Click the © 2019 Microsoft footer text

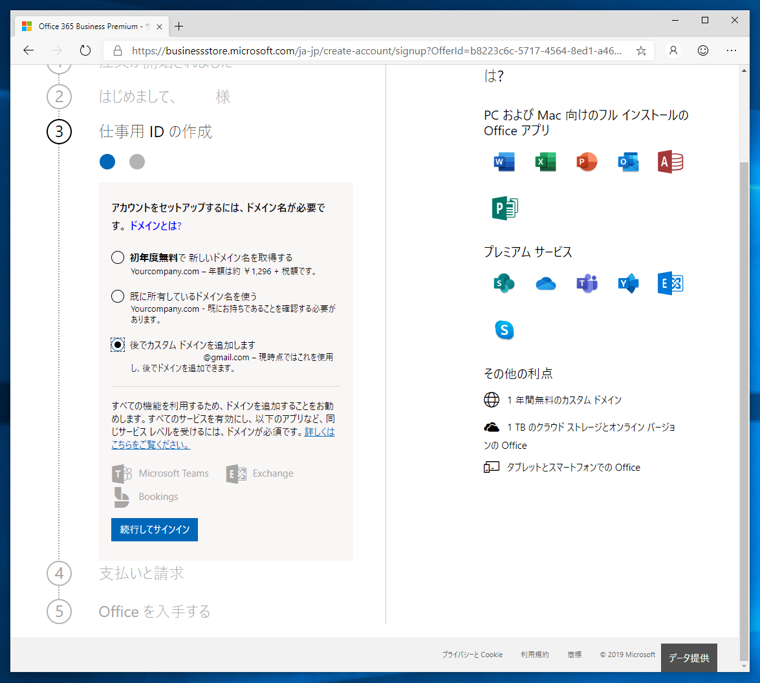[x=627, y=654]
